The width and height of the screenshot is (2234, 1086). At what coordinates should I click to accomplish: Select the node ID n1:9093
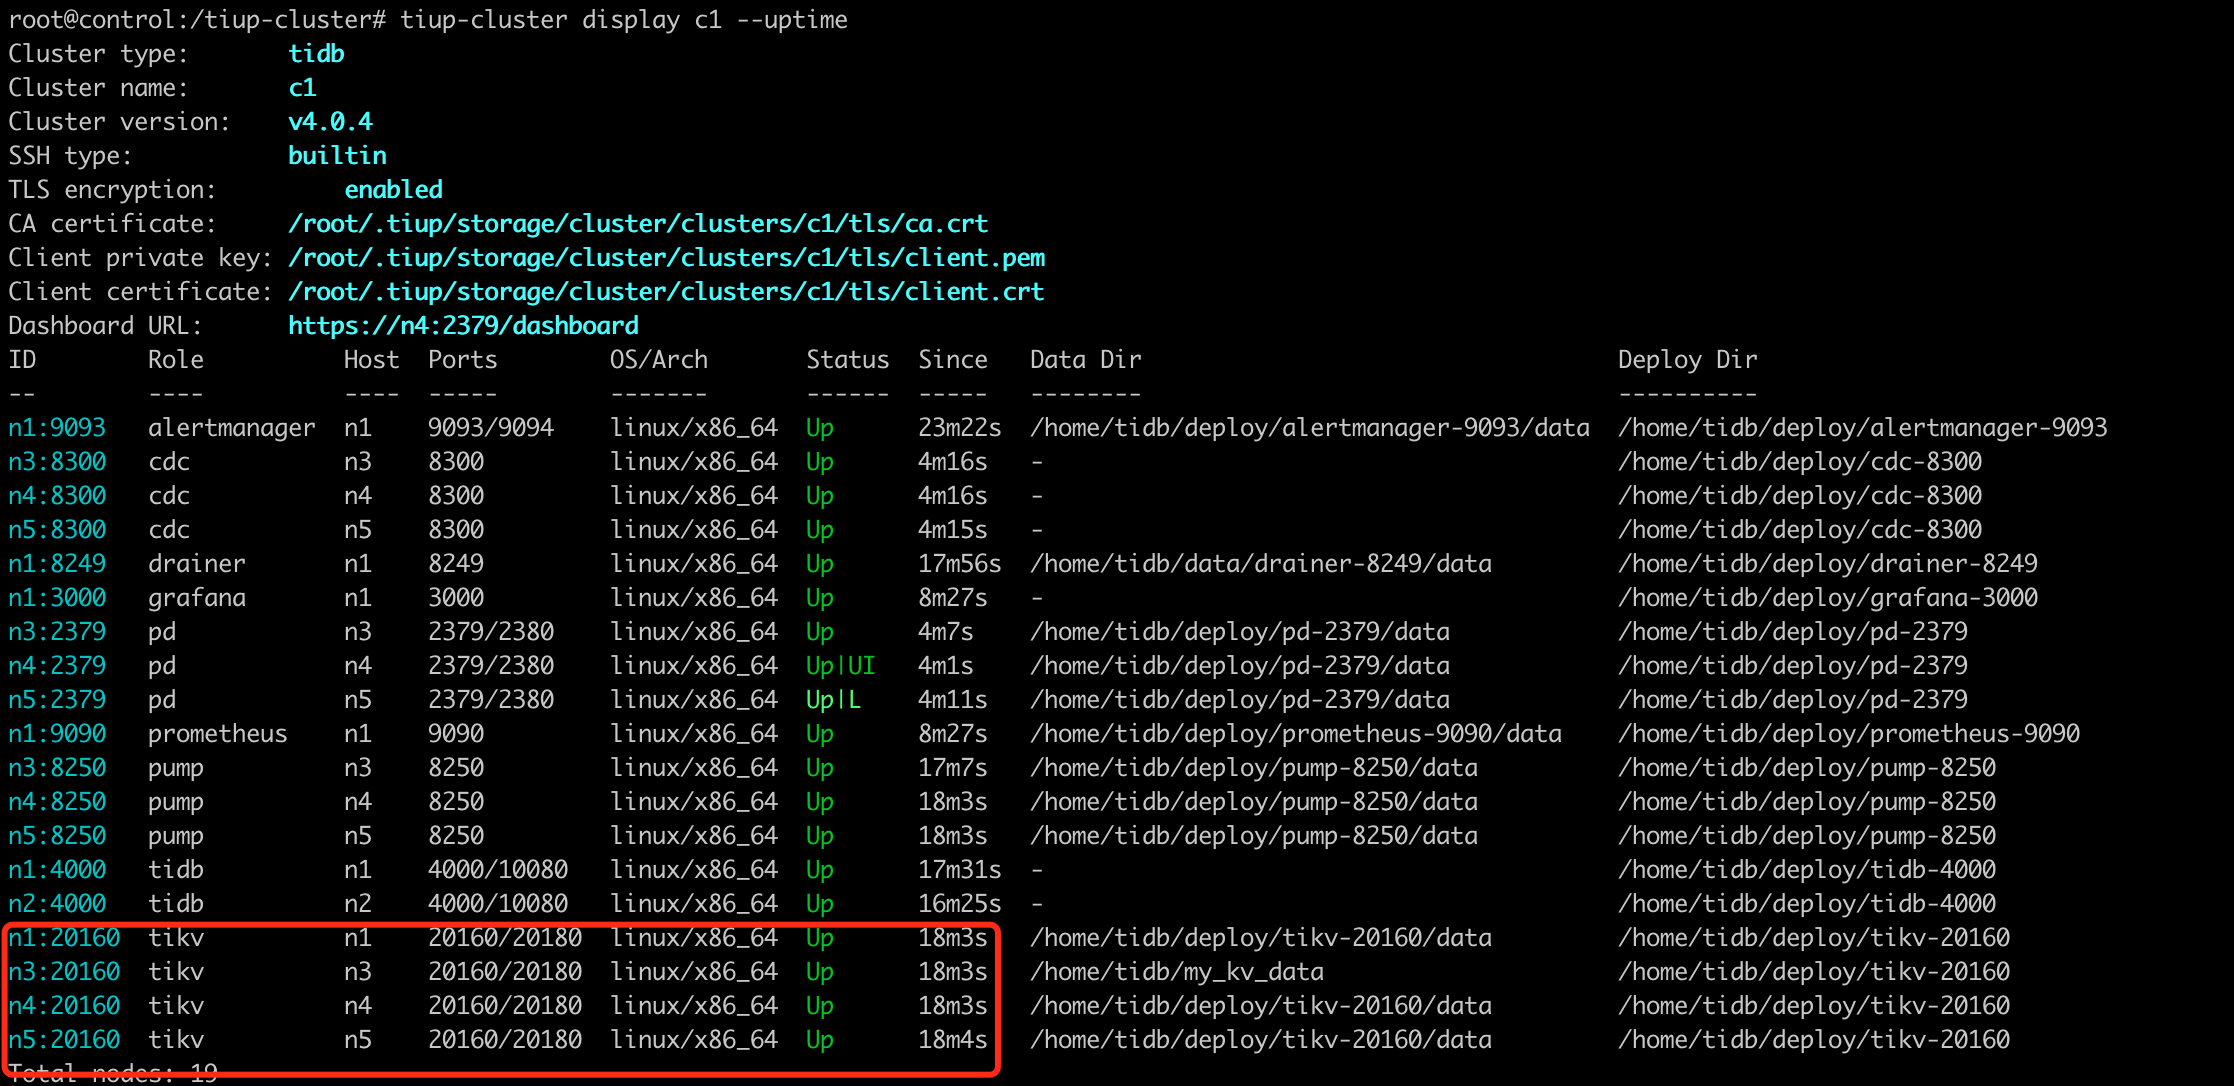click(57, 428)
